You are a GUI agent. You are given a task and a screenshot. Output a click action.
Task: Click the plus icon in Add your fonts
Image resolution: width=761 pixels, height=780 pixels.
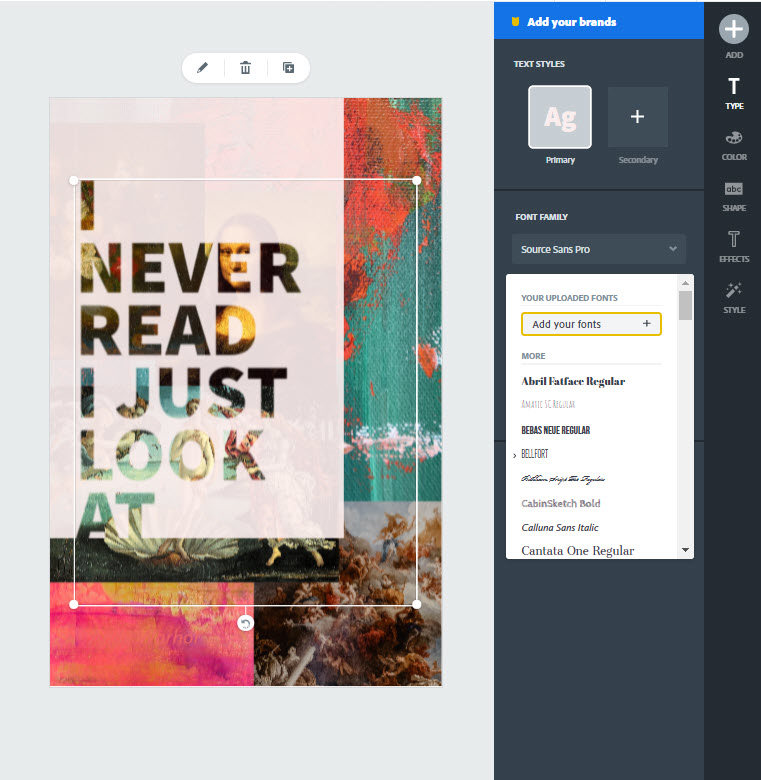pyautogui.click(x=647, y=323)
